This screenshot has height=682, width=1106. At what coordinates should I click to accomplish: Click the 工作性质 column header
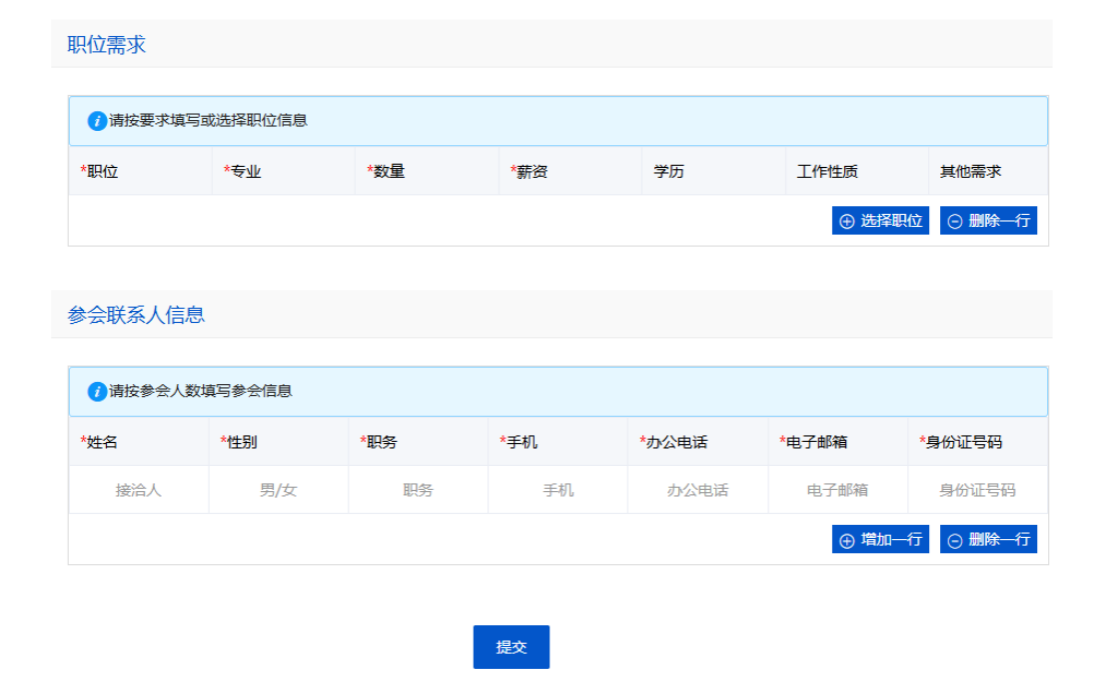coord(827,171)
